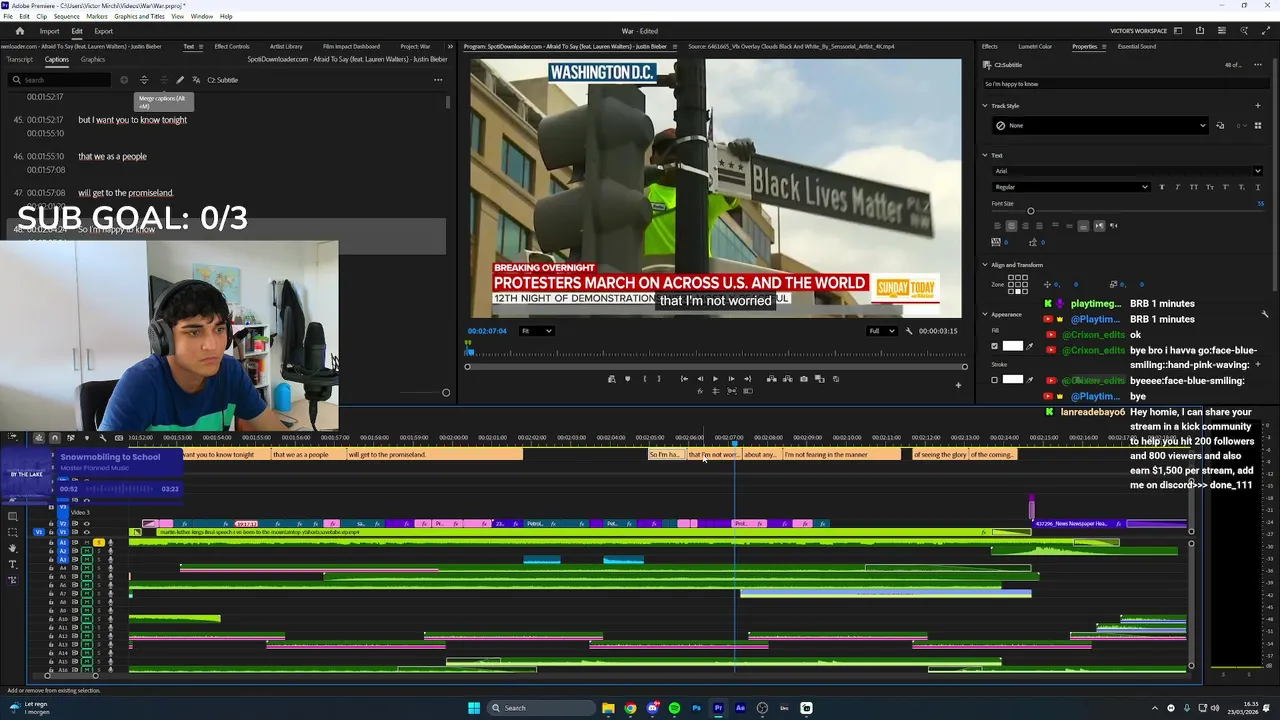Export frame camera icon

(803, 379)
